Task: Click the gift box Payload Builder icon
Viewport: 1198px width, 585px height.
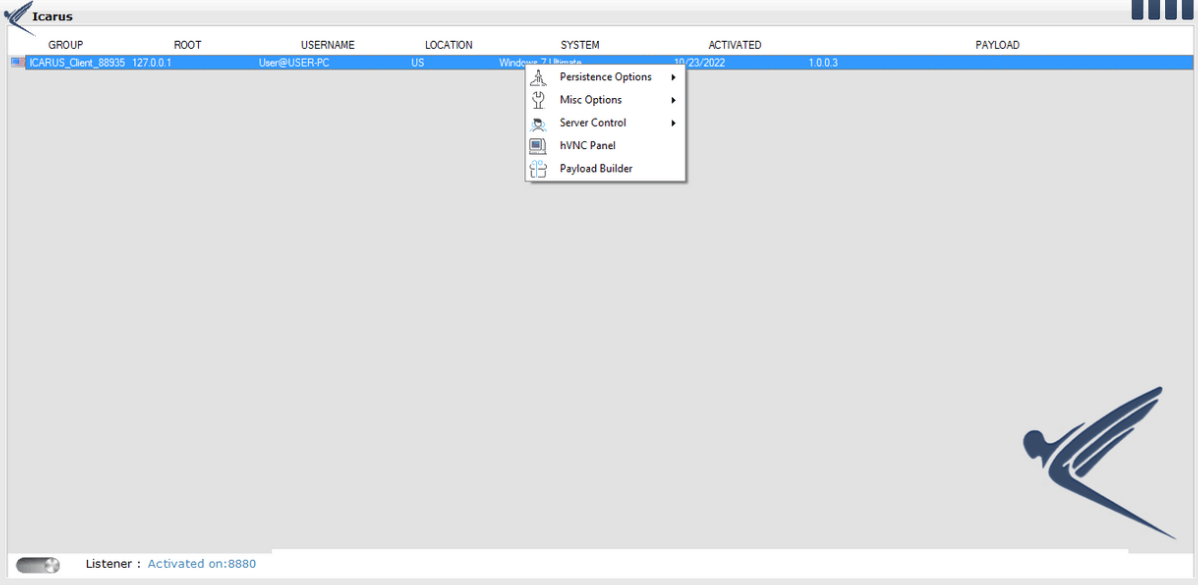Action: 538,169
